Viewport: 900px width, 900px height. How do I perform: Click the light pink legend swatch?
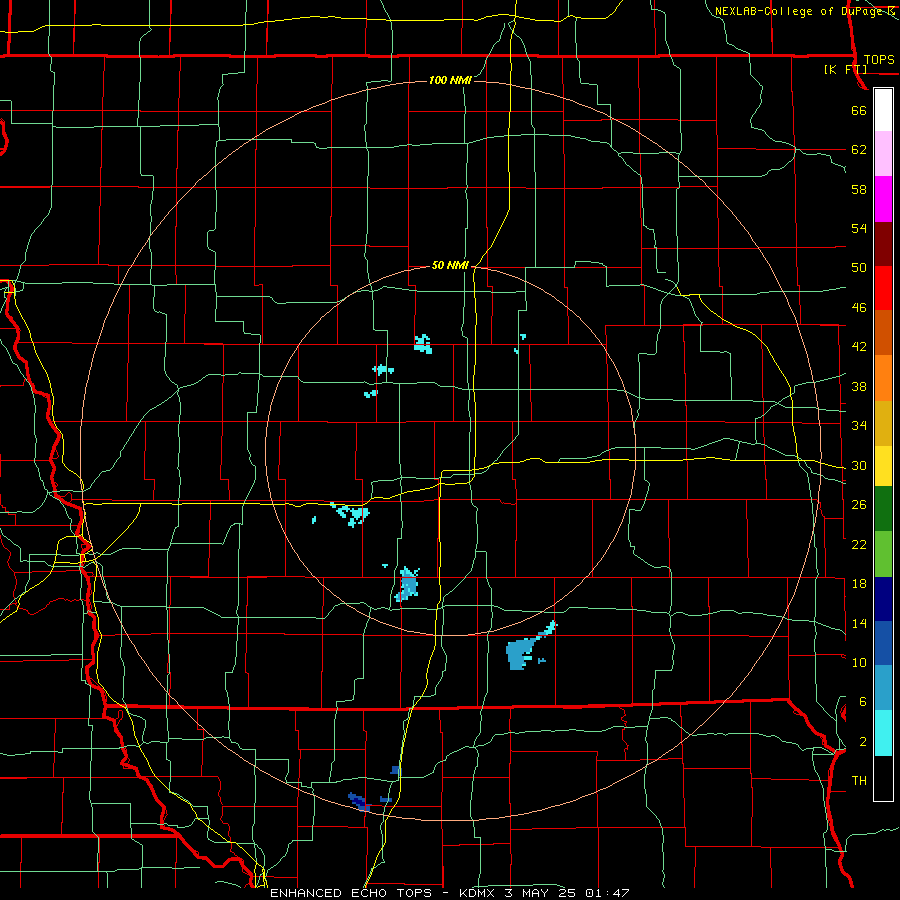[883, 154]
